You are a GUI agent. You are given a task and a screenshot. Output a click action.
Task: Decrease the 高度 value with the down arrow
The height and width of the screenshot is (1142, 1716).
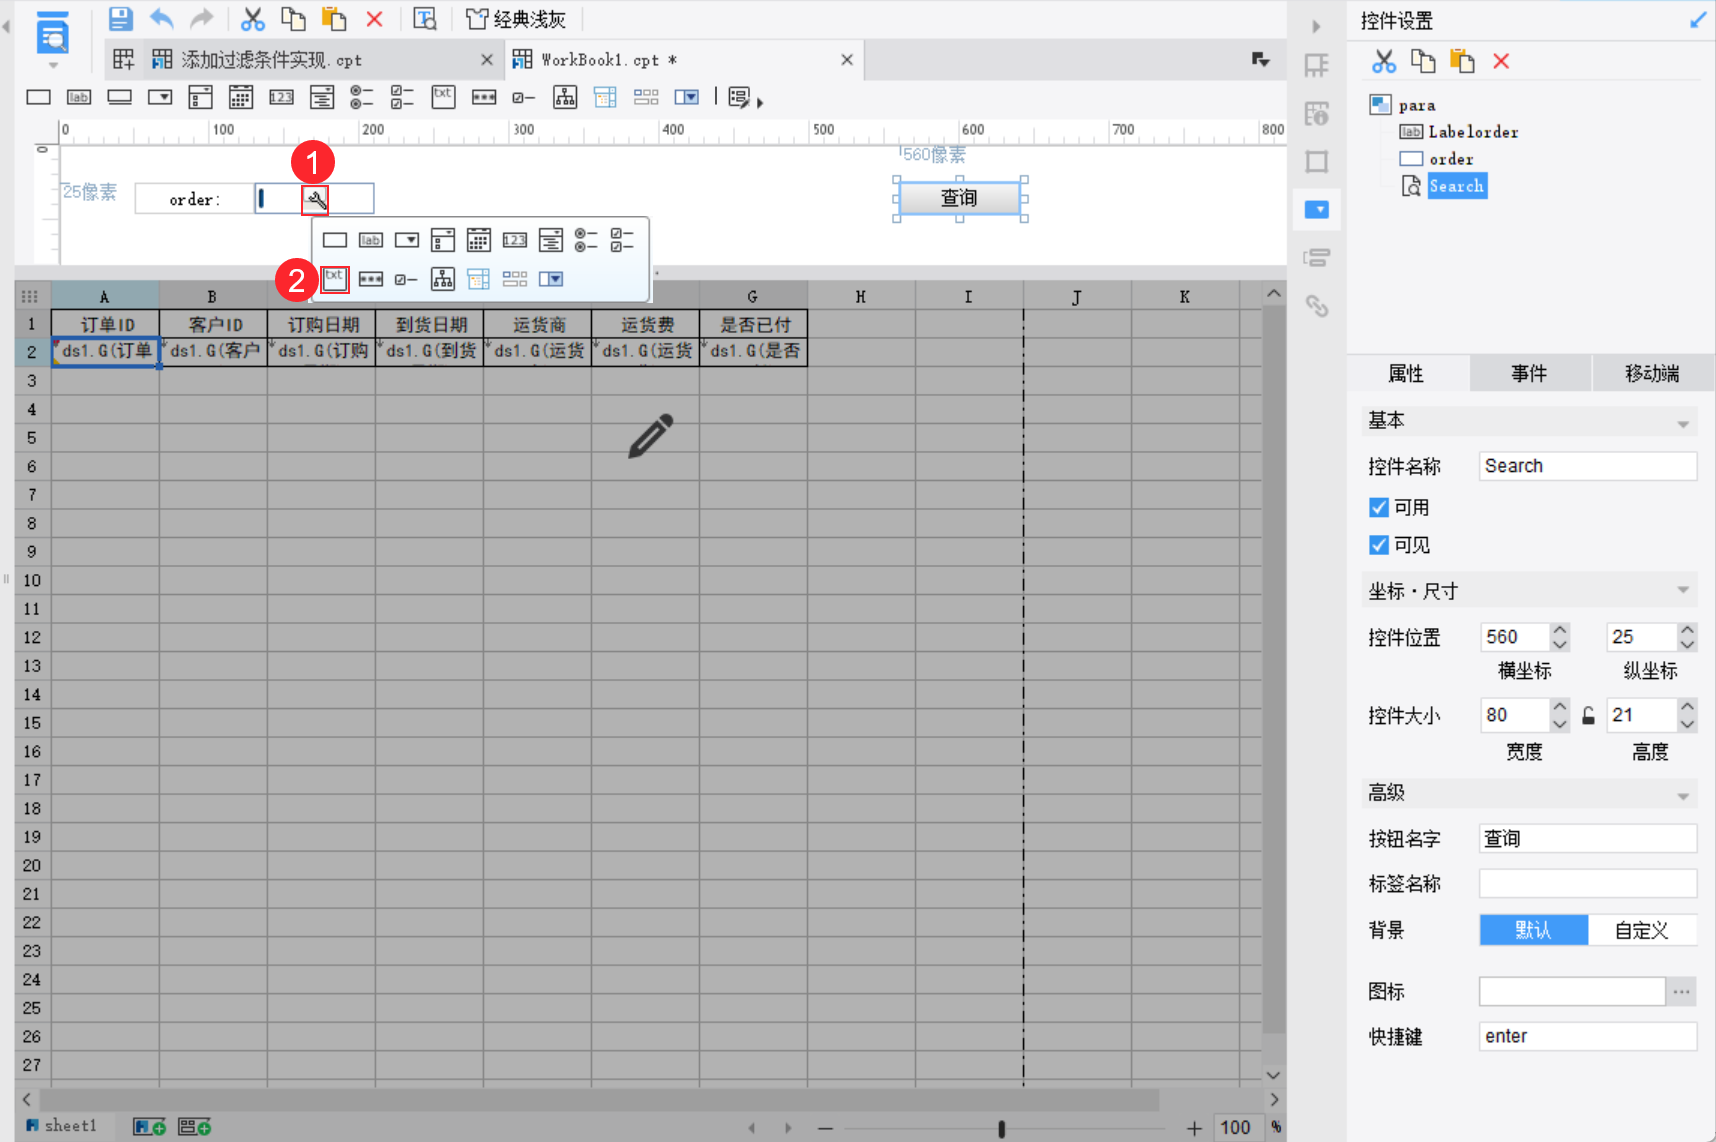[1688, 723]
